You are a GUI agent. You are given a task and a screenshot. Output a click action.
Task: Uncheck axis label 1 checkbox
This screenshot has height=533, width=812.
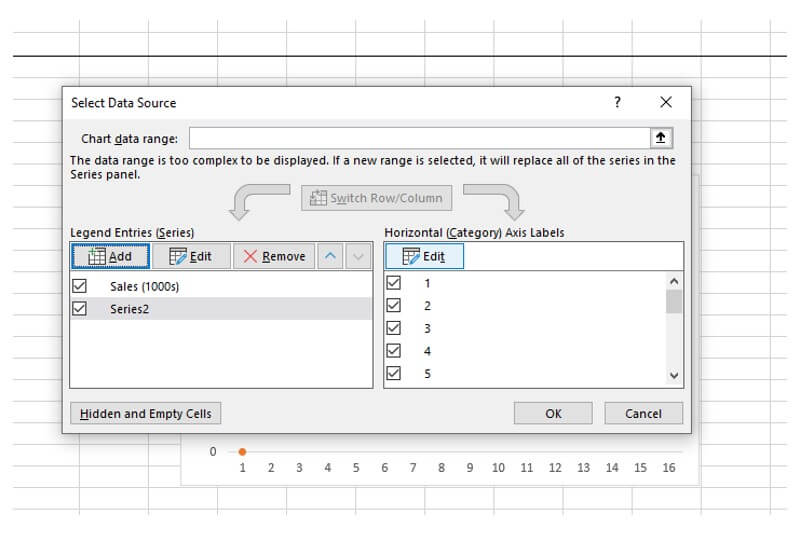pos(394,283)
